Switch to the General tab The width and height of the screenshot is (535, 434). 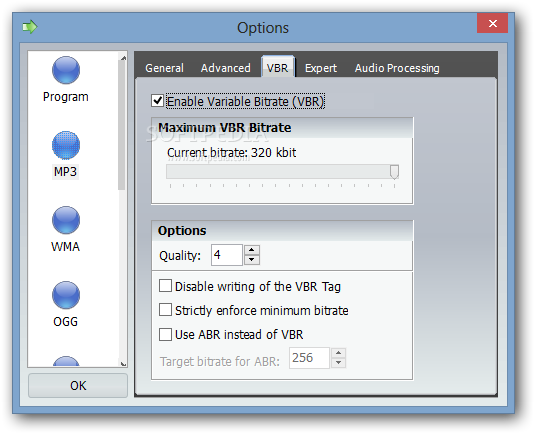[x=164, y=68]
